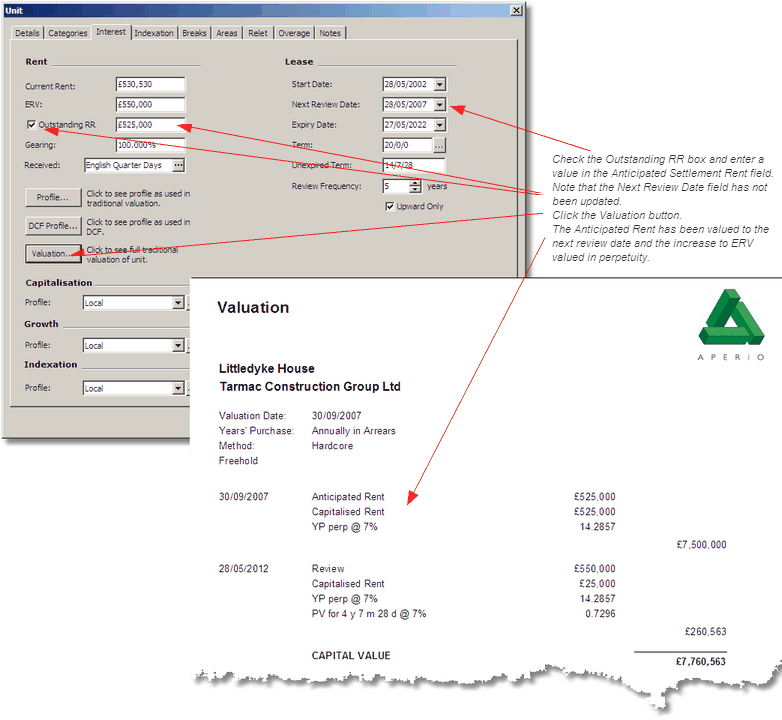Select the Interest tab
The height and width of the screenshot is (720, 782).
(x=111, y=32)
